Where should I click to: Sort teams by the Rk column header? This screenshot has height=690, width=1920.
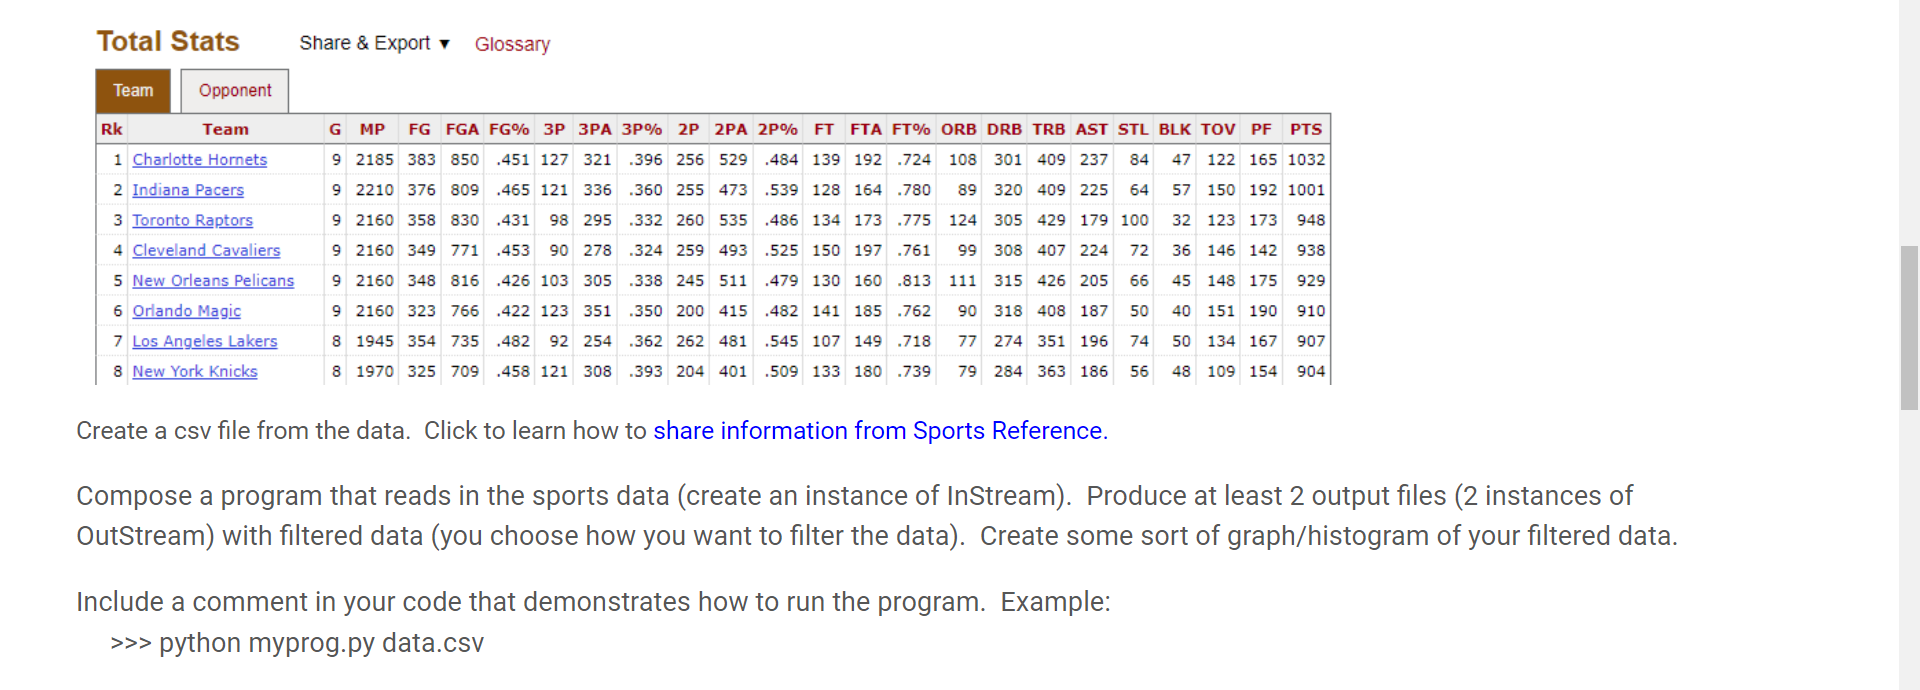point(111,129)
